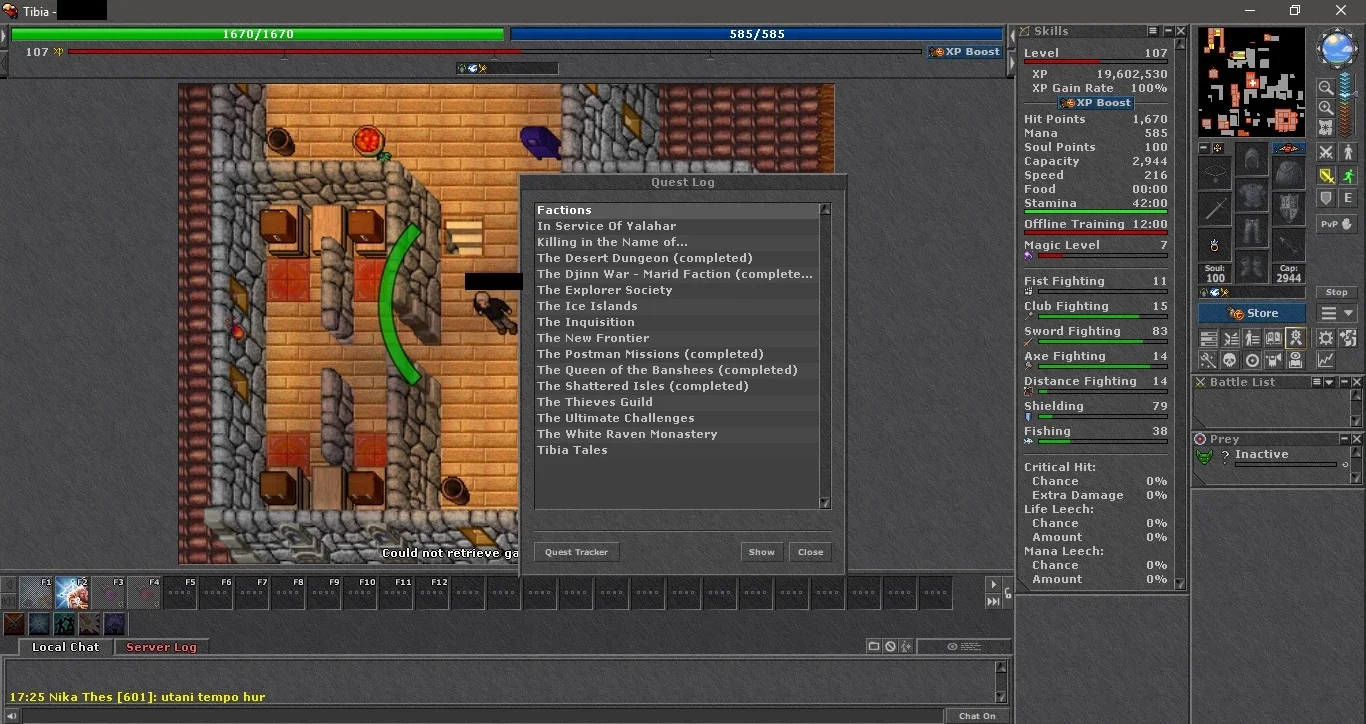Open the Store button
The width and height of the screenshot is (1366, 724).
(x=1252, y=313)
